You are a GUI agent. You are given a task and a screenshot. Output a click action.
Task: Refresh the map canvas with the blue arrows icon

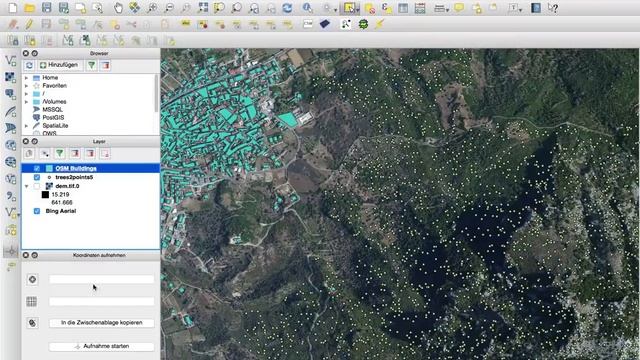[287, 8]
